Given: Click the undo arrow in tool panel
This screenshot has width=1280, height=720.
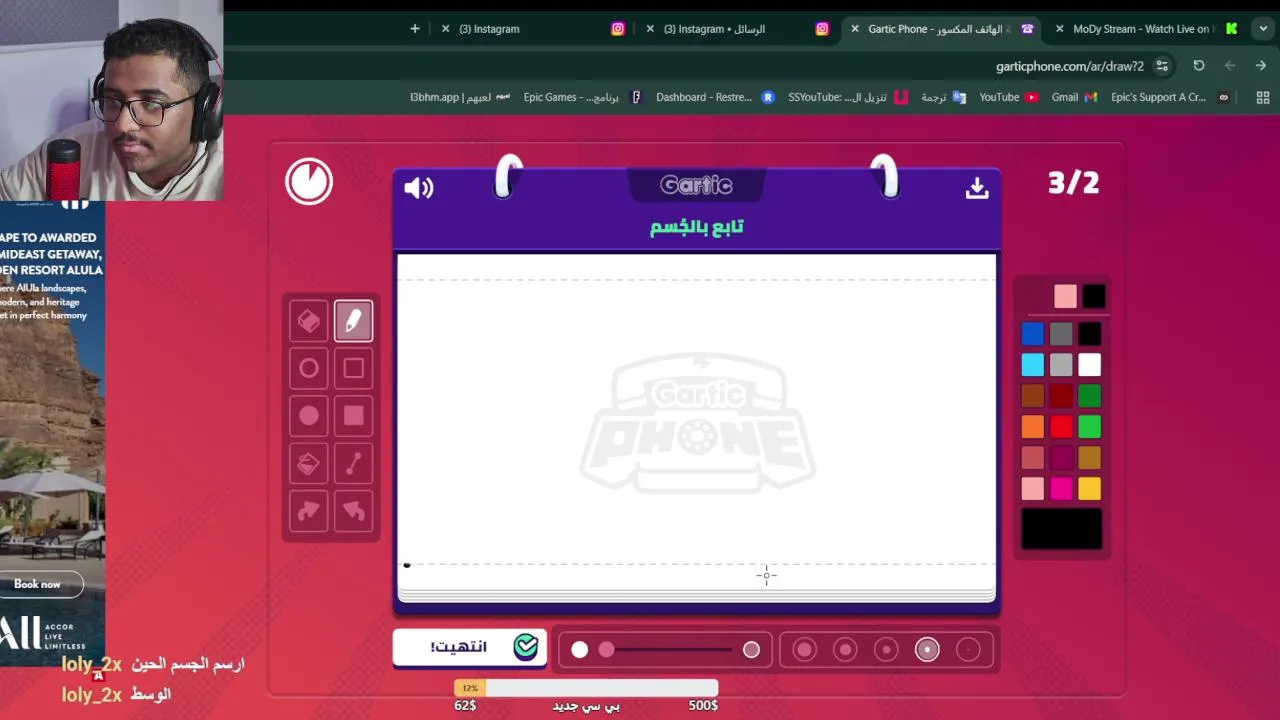Looking at the screenshot, I should coord(354,511).
